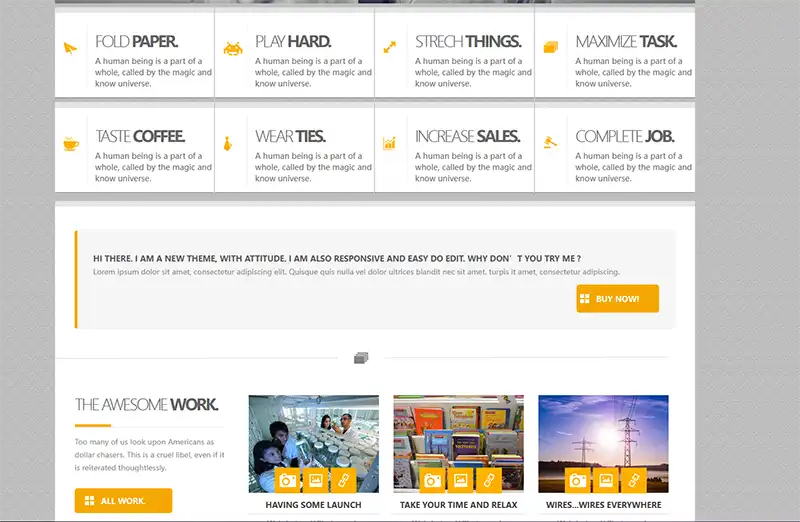Click the gavel icon beside Complete Job
Screen dimensions: 800x522
click(550, 143)
